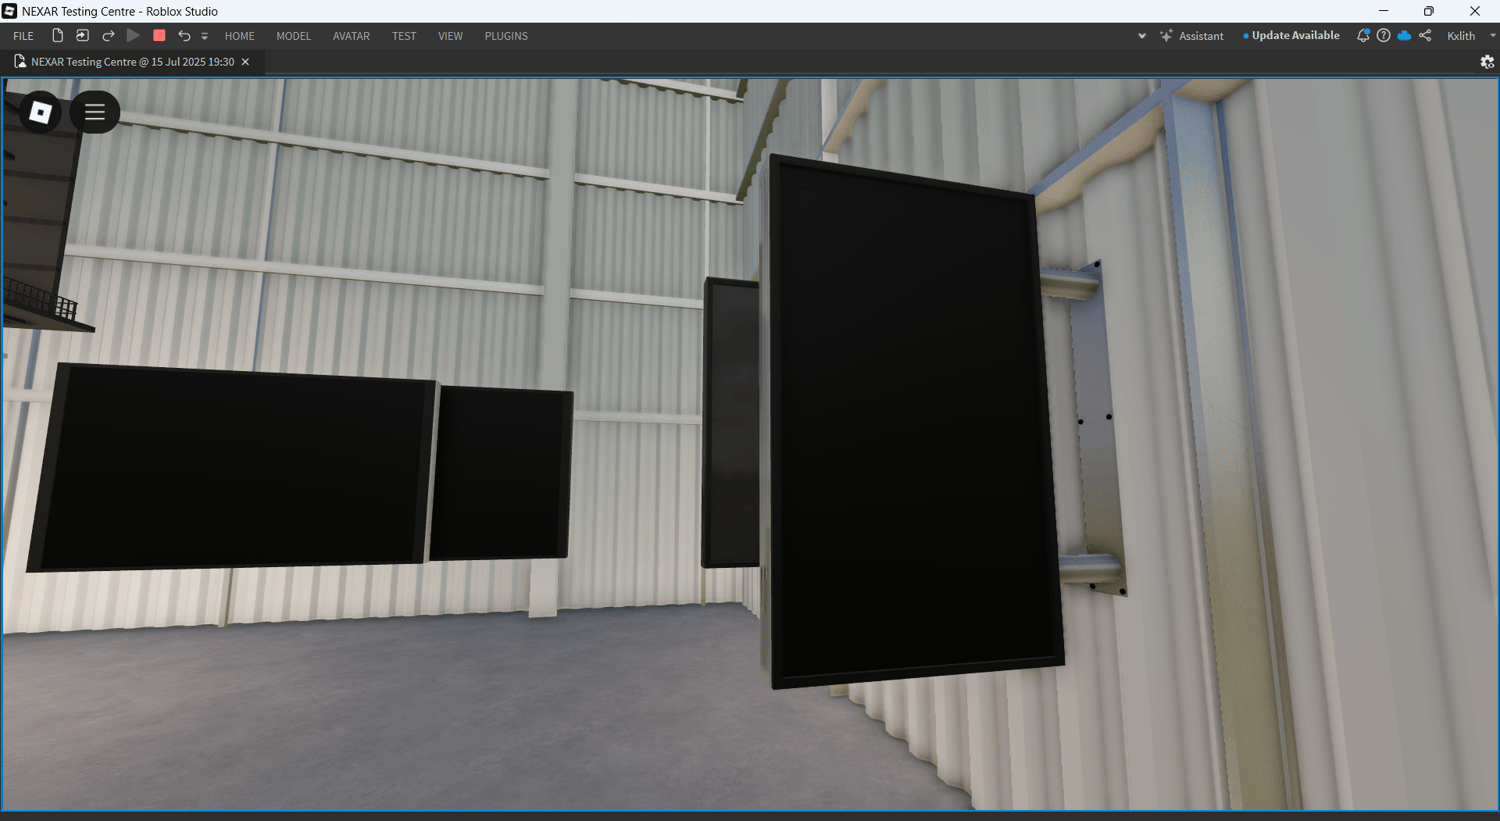
Task: Switch to the PLUGINS ribbon tab
Action: (x=506, y=36)
